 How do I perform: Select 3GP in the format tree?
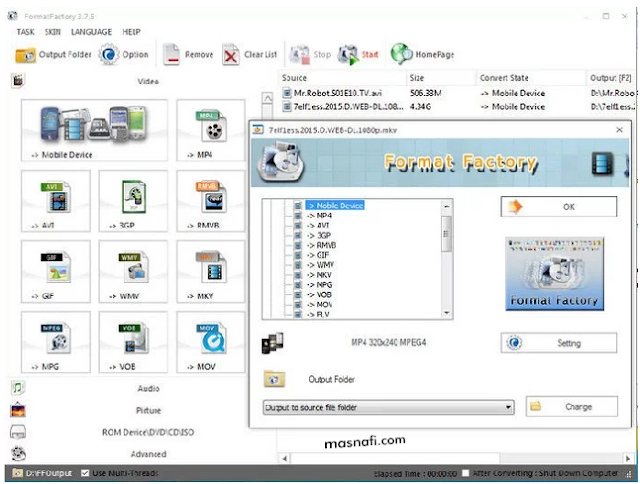tap(319, 235)
